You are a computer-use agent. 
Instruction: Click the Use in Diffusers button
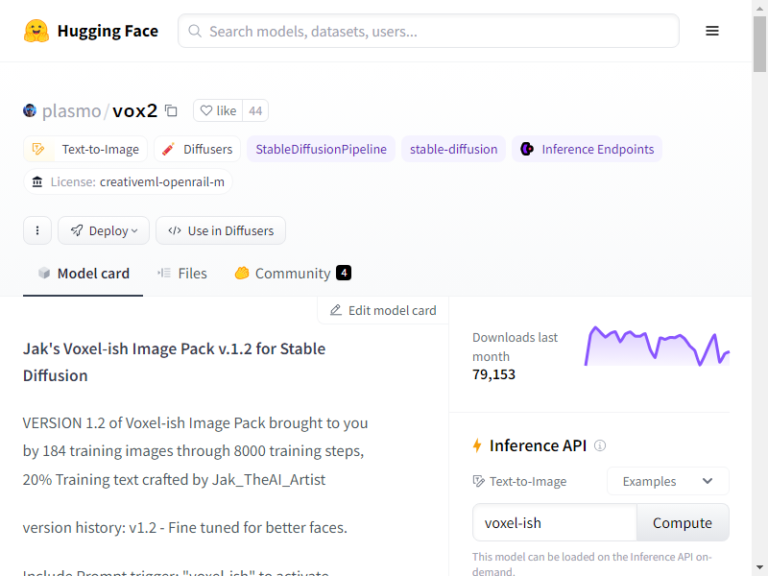[221, 230]
